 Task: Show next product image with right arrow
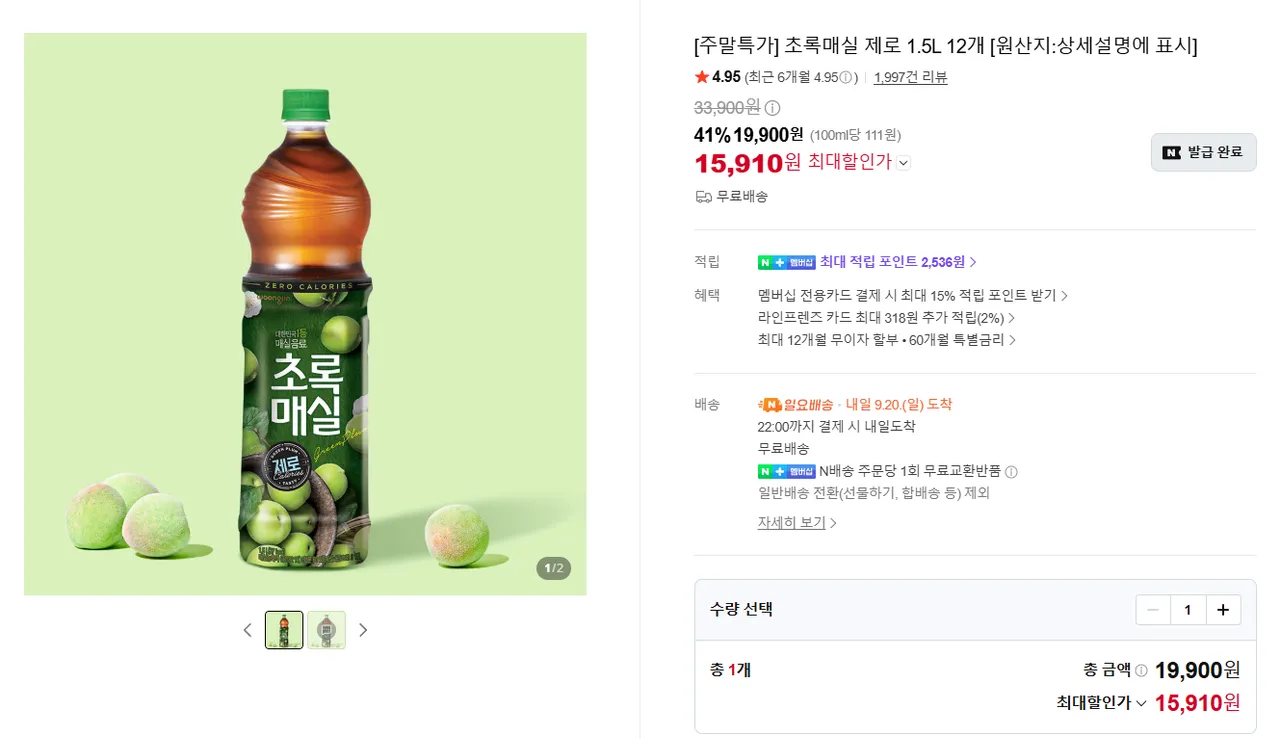pyautogui.click(x=363, y=630)
